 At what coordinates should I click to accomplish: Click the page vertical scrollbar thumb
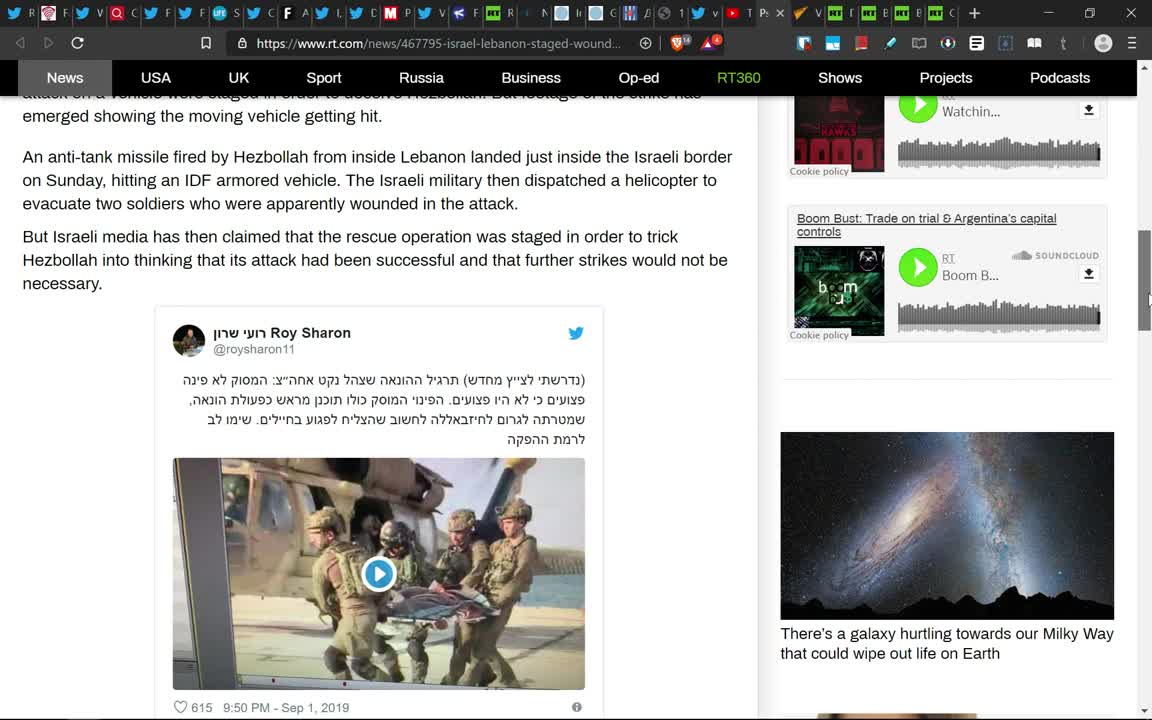pos(1144,280)
